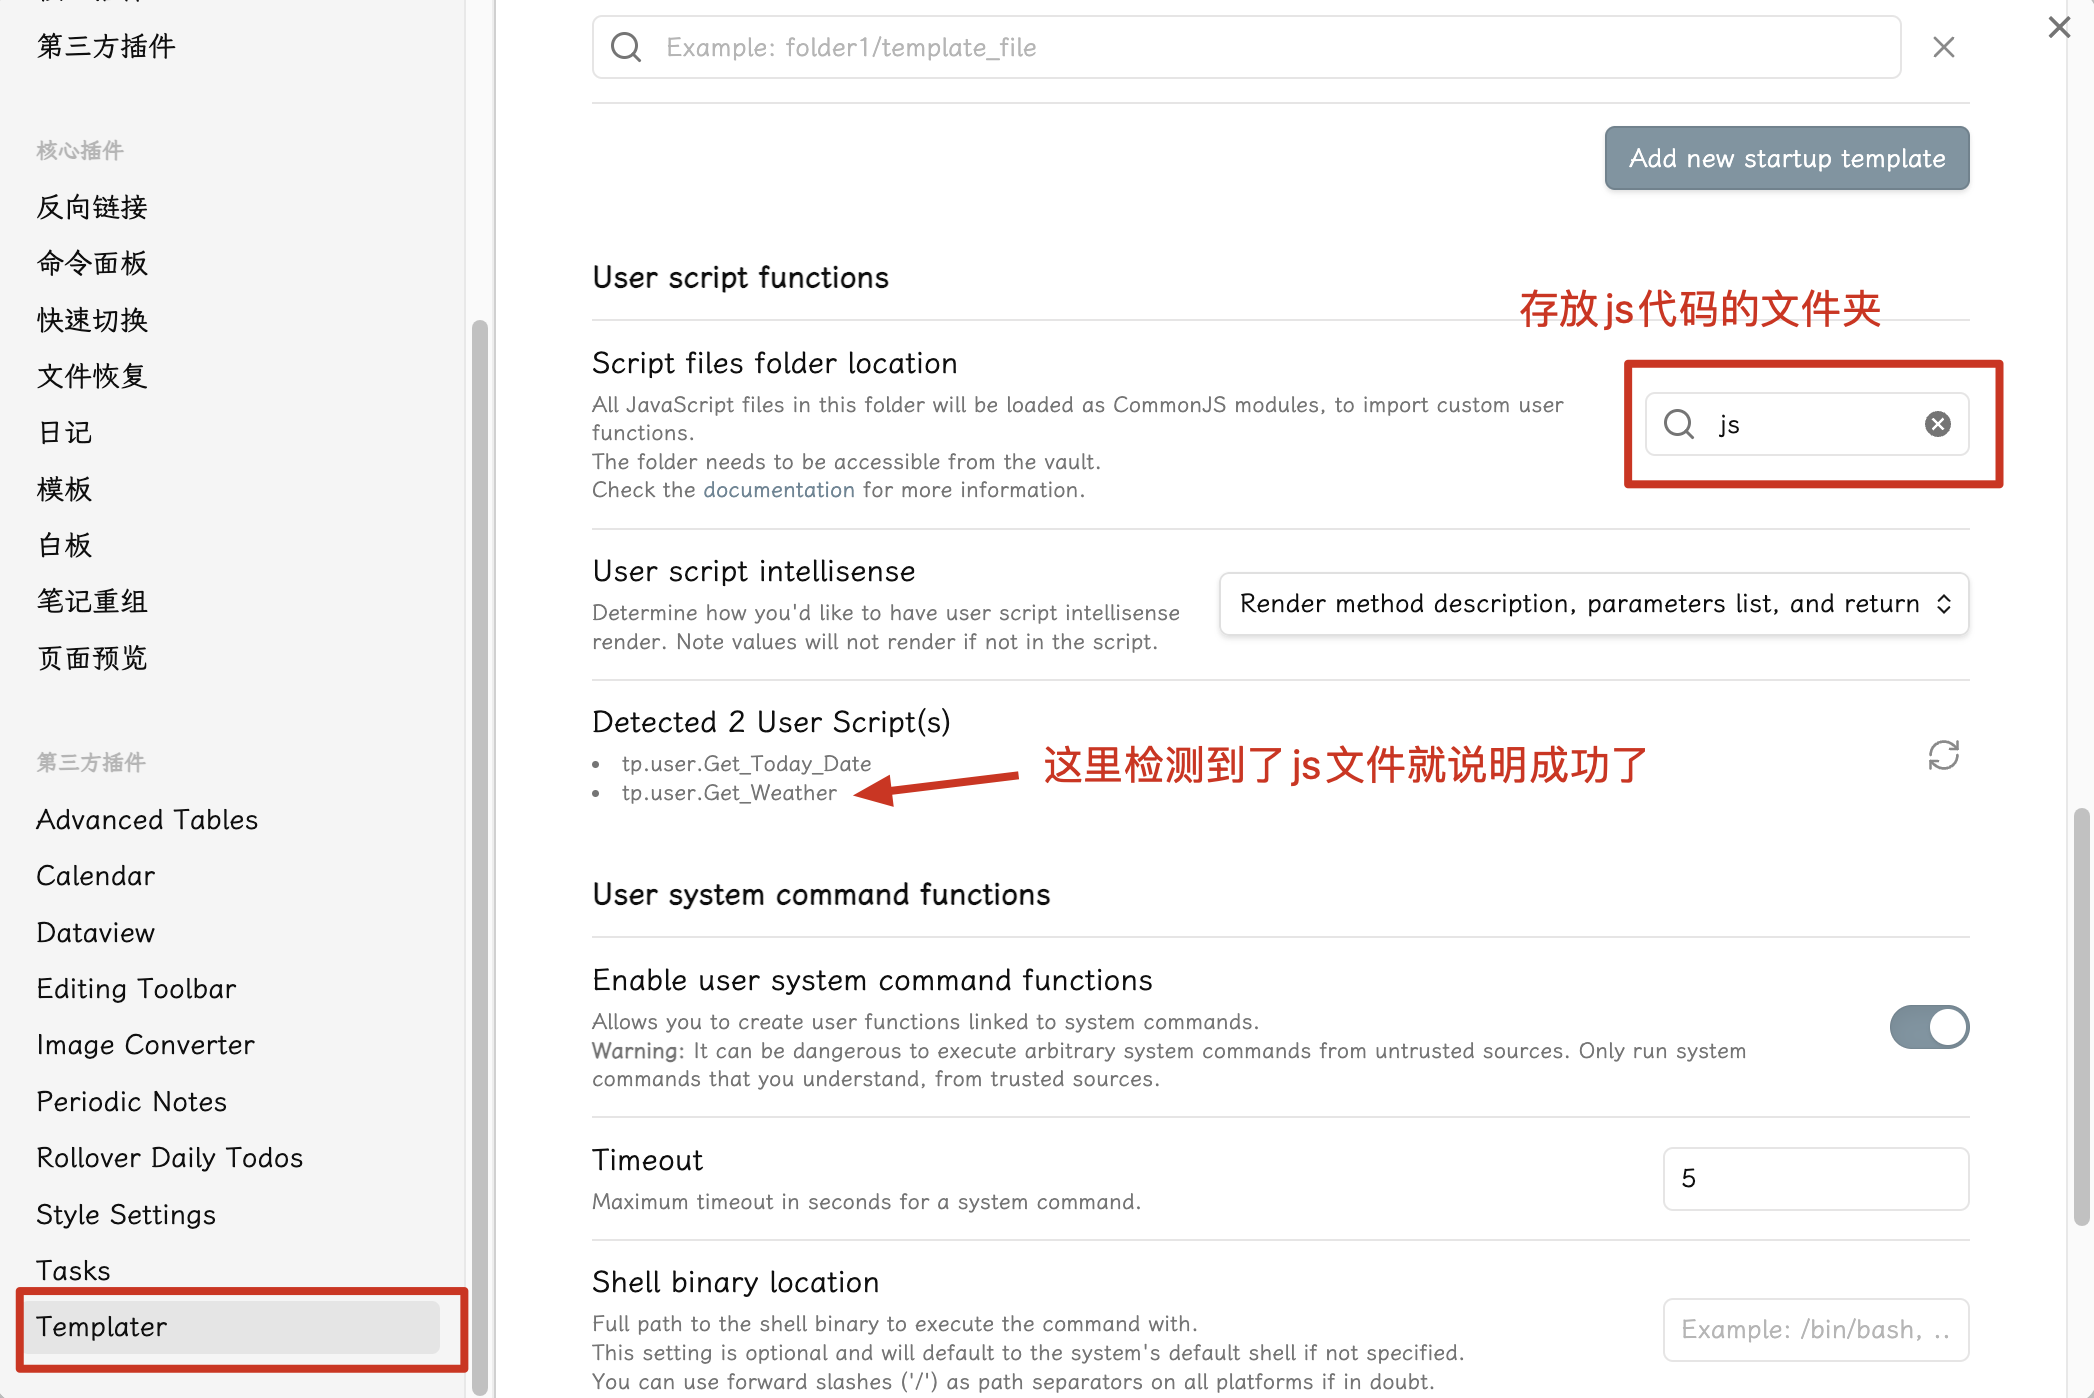Open Templater plugin settings

(x=232, y=1327)
